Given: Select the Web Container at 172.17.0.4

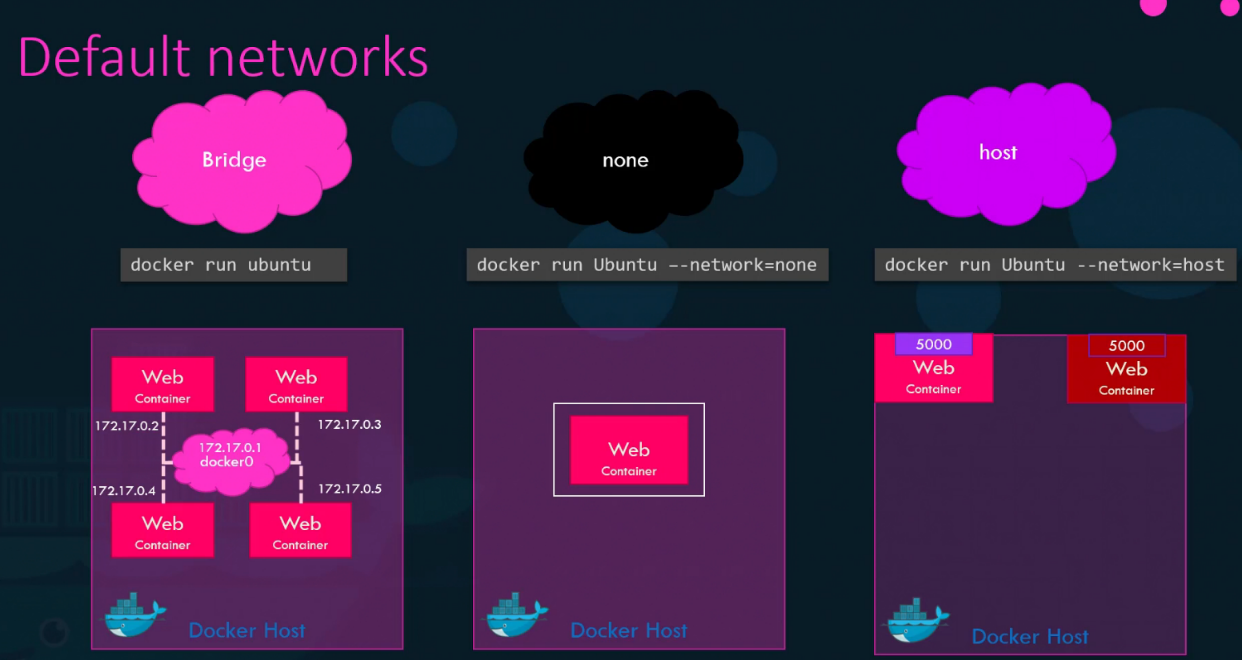Looking at the screenshot, I should (x=162, y=529).
